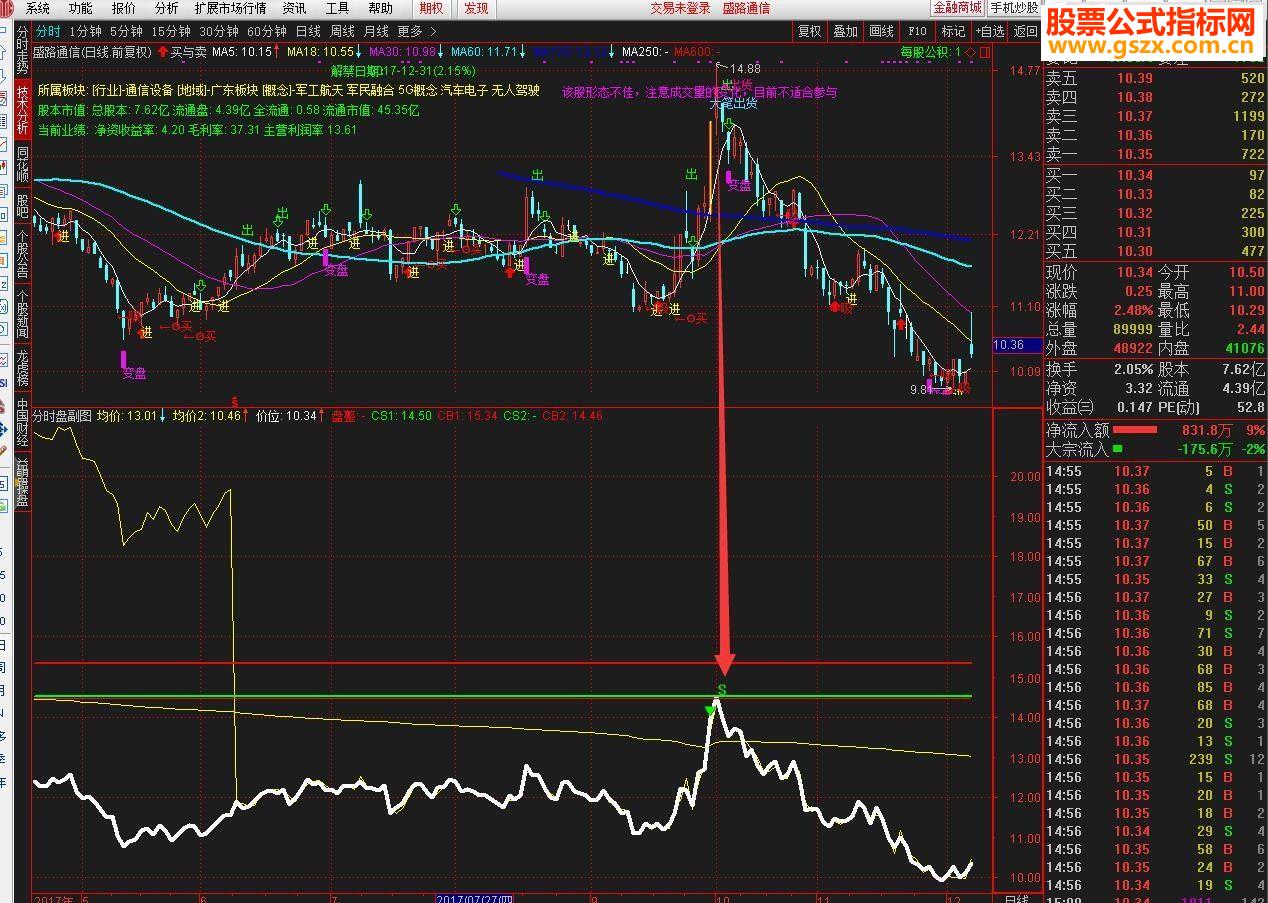Click the 手机炒股 button

(x=1013, y=8)
